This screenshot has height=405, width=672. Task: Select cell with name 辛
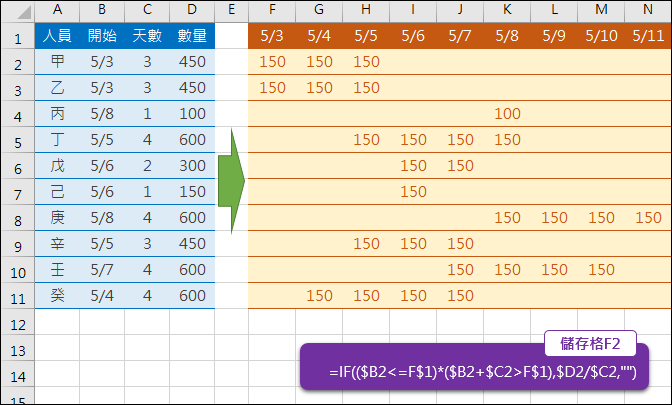[57, 243]
